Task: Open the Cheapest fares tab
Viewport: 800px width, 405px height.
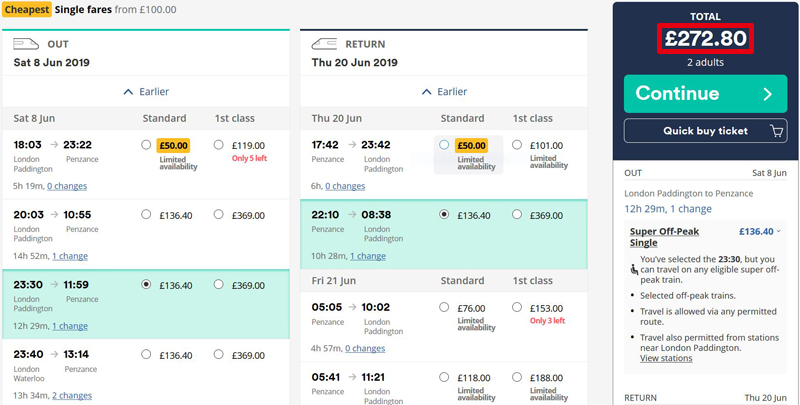Action: tap(27, 9)
